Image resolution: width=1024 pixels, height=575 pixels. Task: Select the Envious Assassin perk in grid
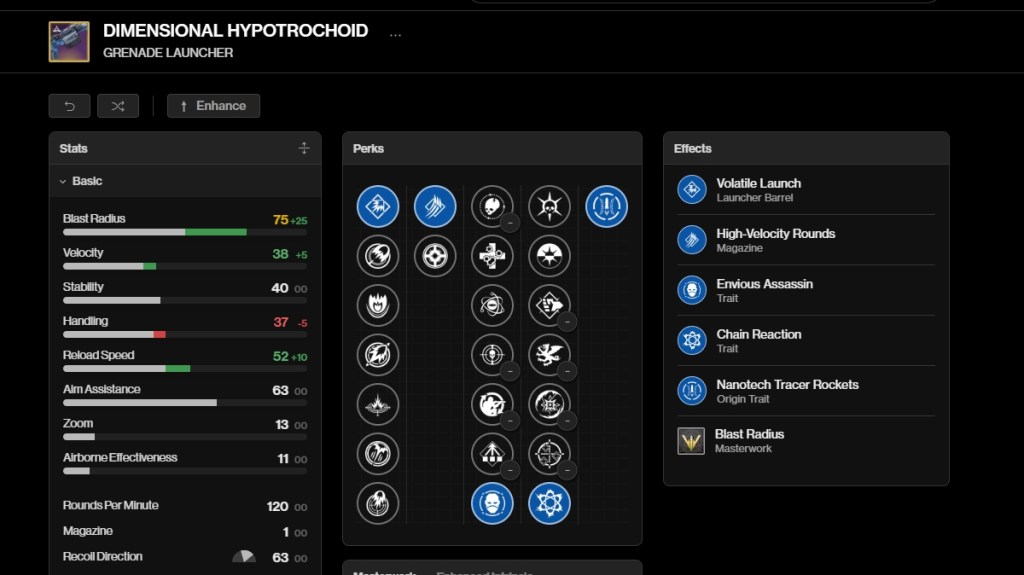click(492, 503)
